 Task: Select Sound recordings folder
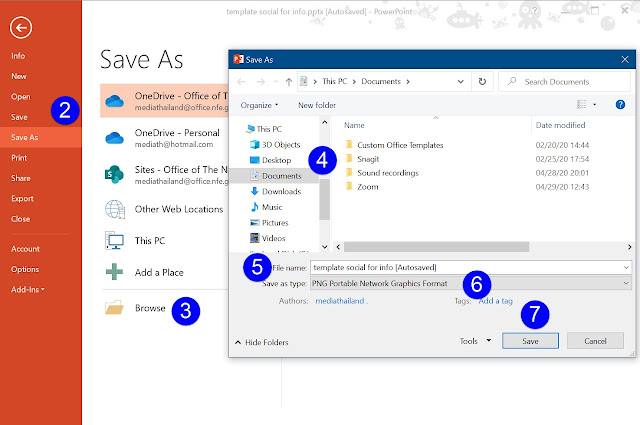coord(382,173)
